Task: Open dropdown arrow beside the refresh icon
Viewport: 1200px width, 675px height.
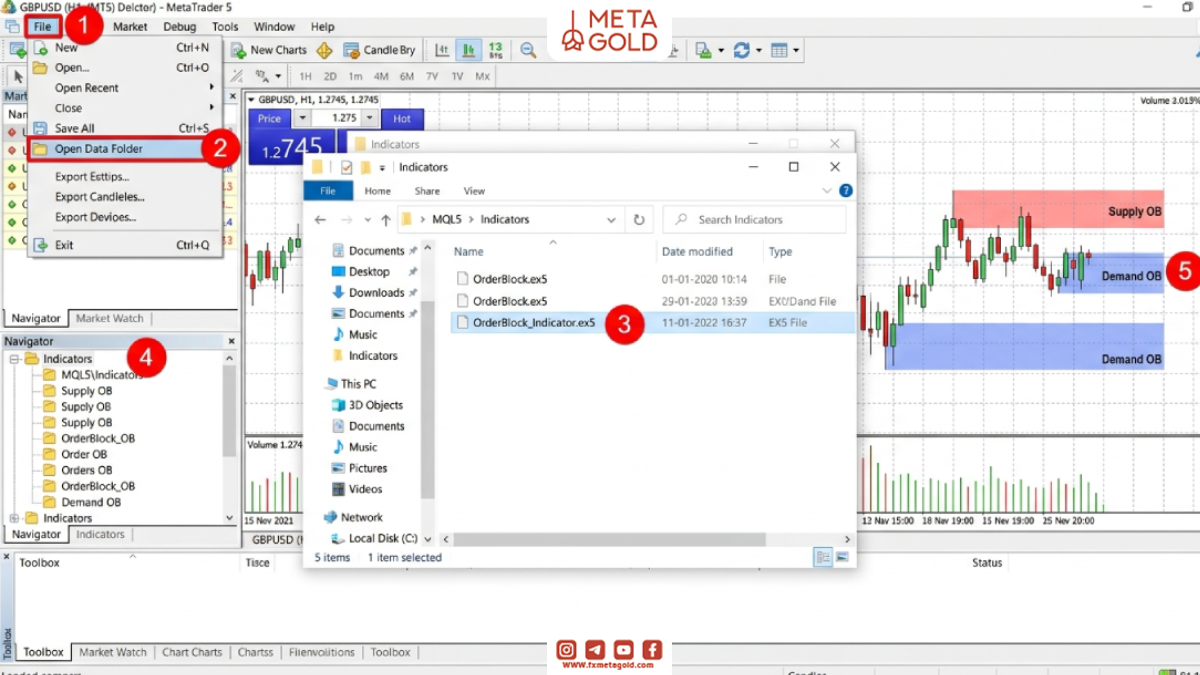Action: [758, 50]
